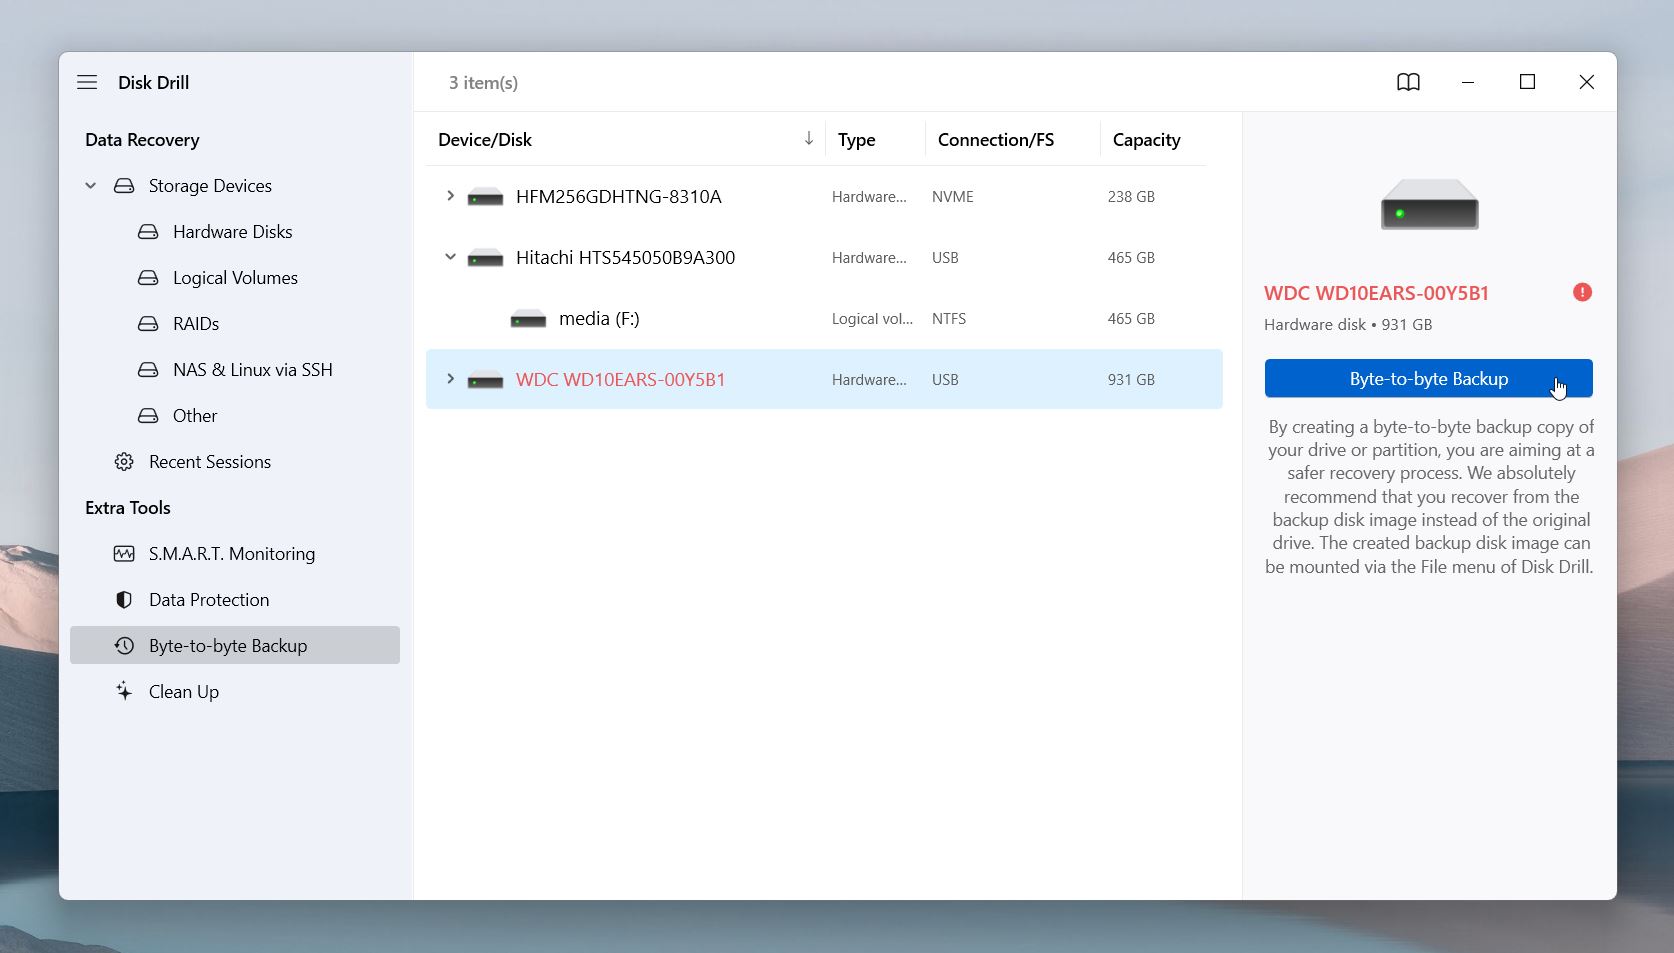
Task: Click the large drive image in details panel
Action: 1429,204
